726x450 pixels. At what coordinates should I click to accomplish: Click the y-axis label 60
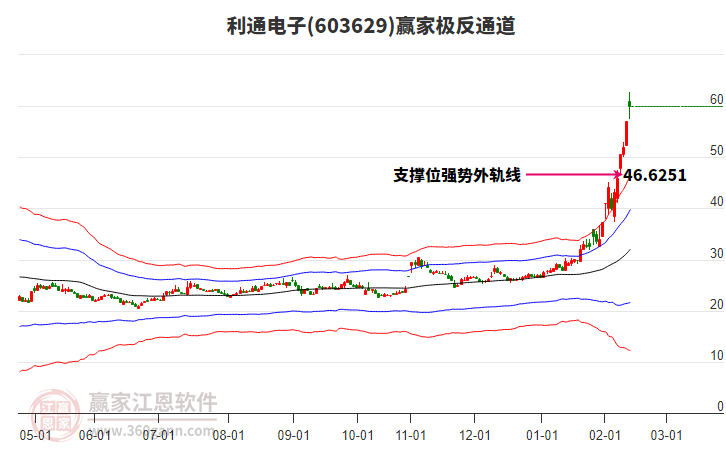[716, 99]
